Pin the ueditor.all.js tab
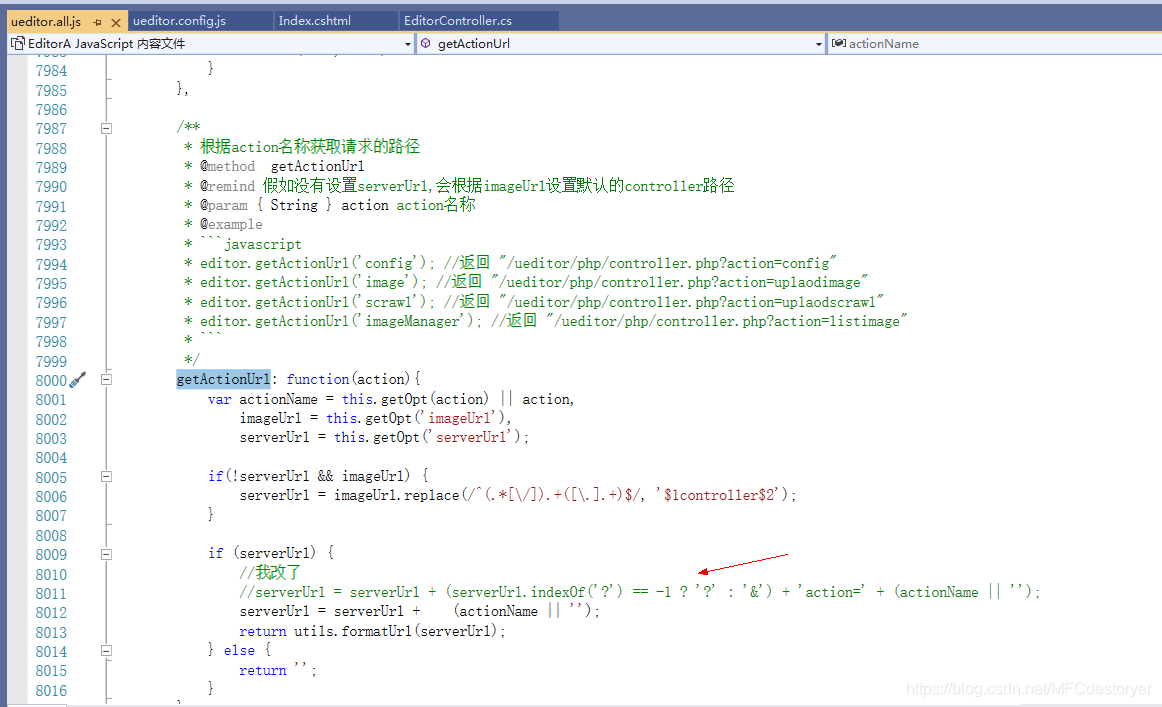1162x707 pixels. pos(97,22)
